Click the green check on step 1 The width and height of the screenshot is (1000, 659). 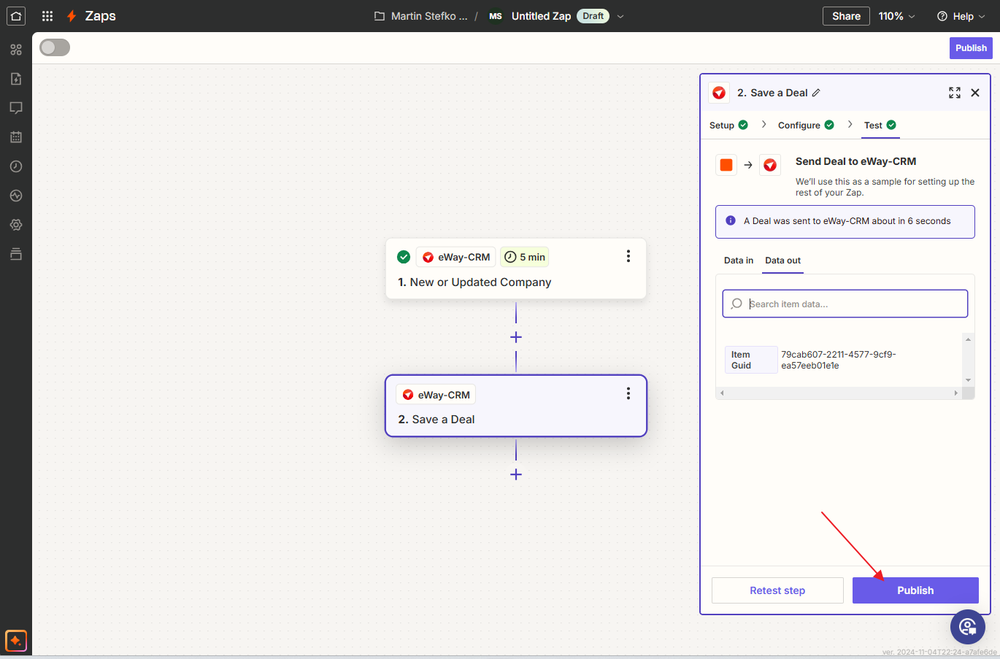point(404,257)
